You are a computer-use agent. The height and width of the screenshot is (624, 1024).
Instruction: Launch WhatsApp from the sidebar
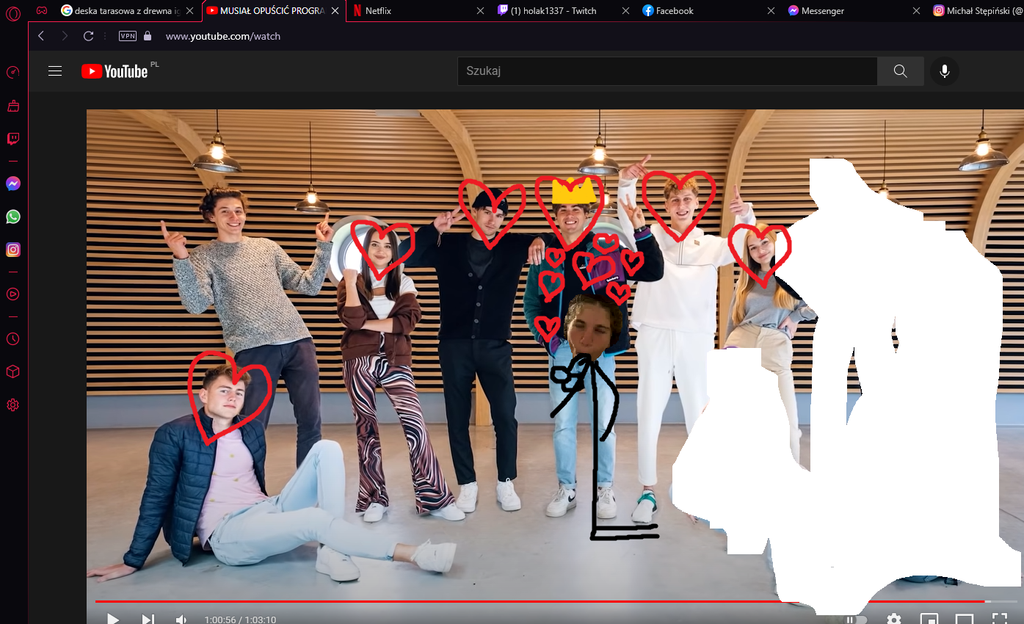pos(13,217)
